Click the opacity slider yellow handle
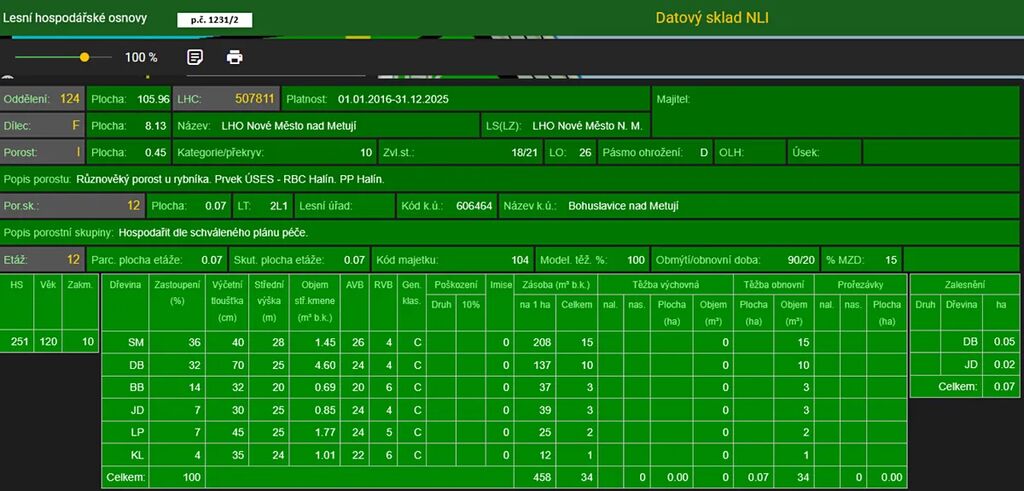The image size is (1024, 491). point(84,57)
